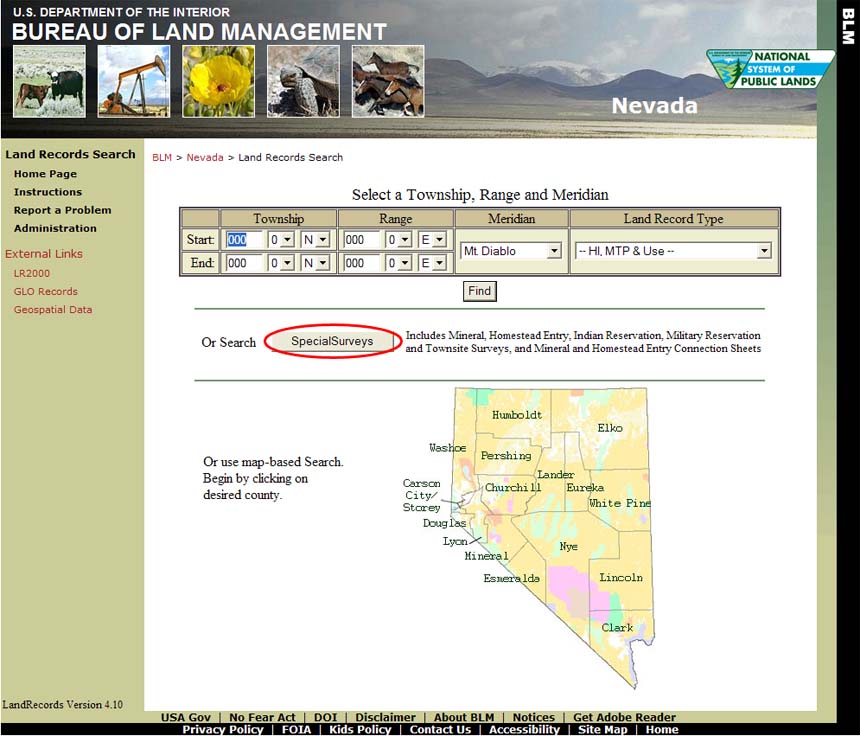Viewport: 860px width, 736px height.
Task: Open End Township fraction dropdown
Action: pos(281,263)
